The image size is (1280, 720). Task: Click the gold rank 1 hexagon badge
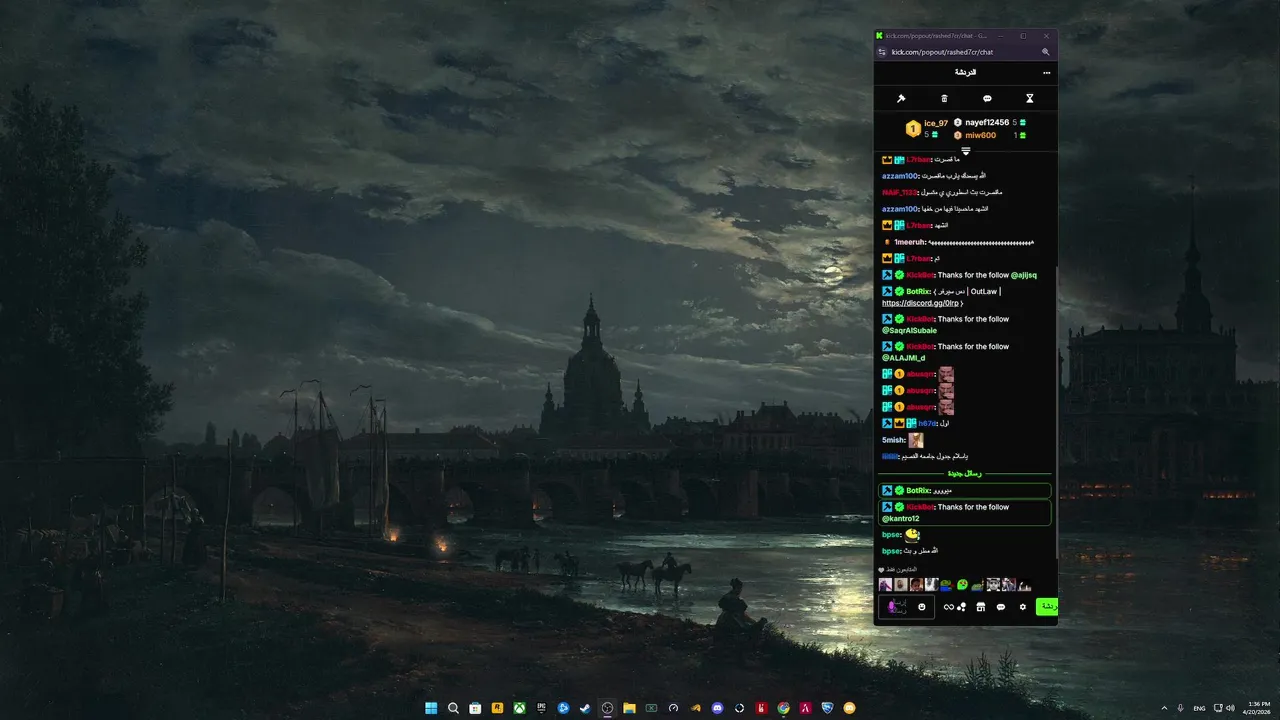tap(913, 129)
